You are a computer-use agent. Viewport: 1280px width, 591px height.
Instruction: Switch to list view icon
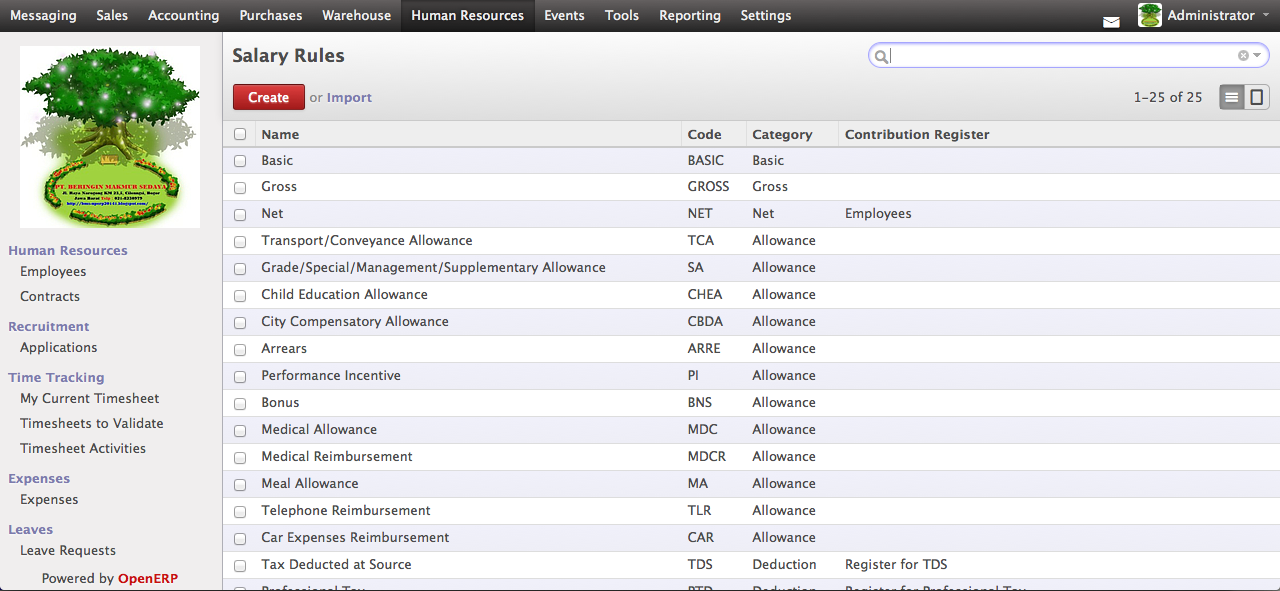pos(1232,97)
